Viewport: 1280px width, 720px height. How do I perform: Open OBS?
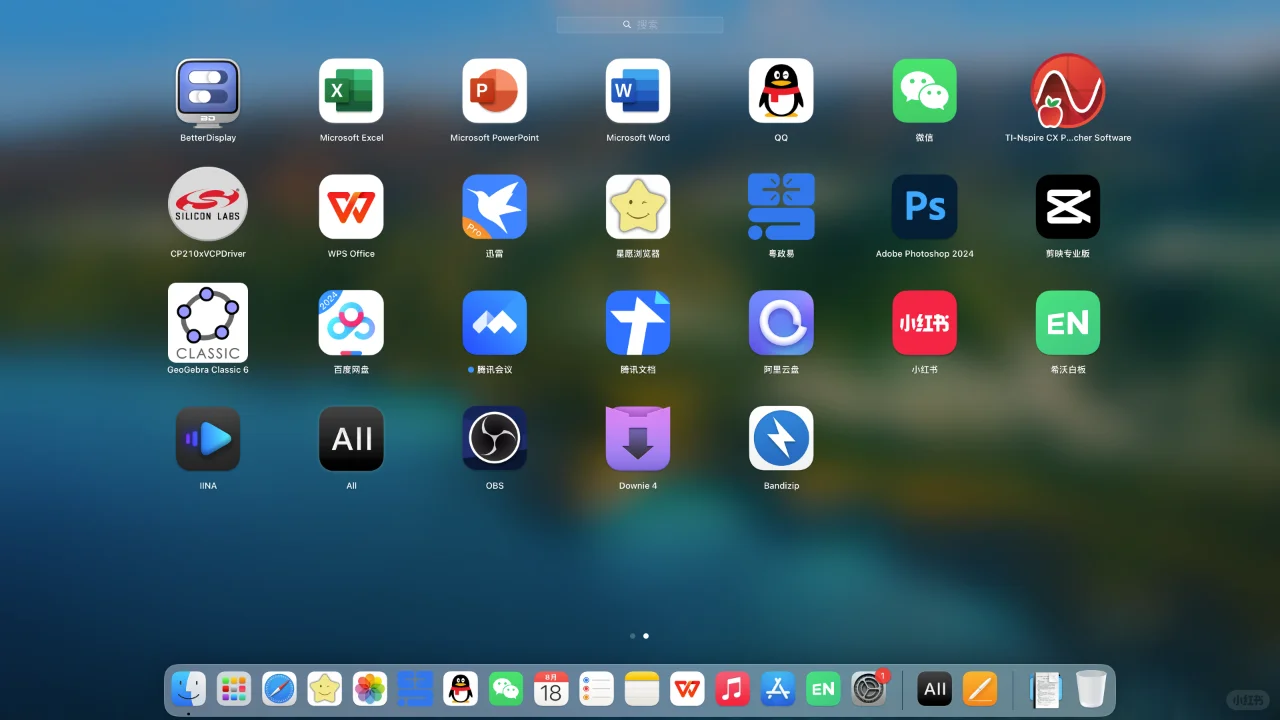pyautogui.click(x=494, y=438)
